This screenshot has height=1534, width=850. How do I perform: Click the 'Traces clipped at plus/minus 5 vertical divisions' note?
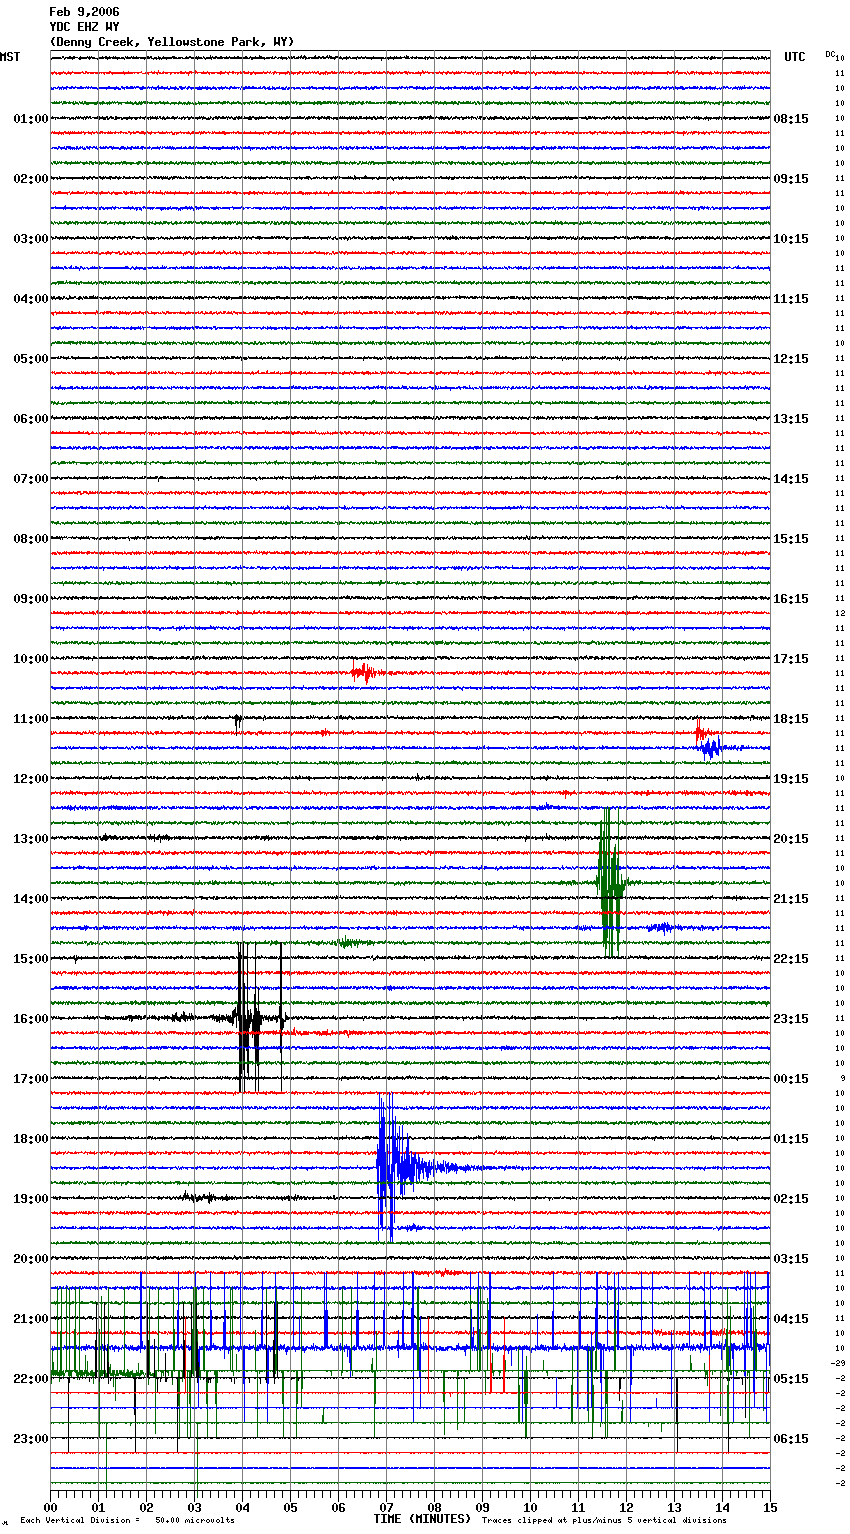(604, 1520)
